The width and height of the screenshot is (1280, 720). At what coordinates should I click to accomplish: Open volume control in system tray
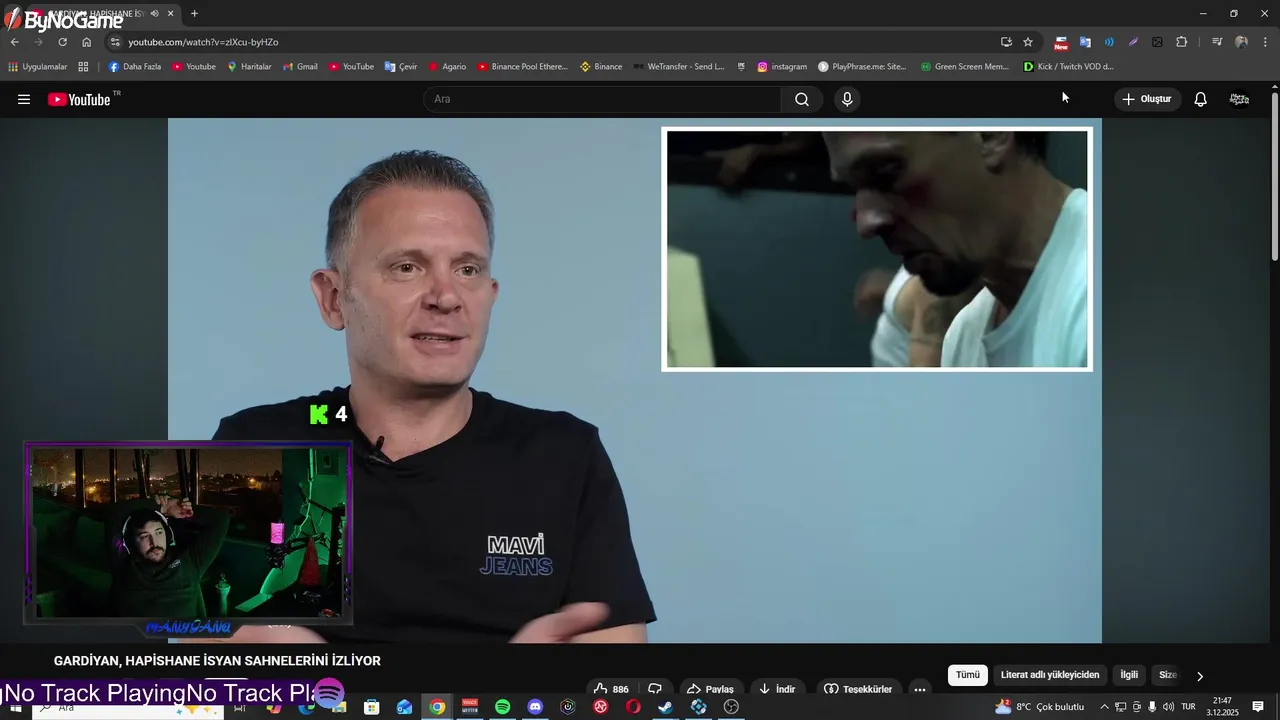[1168, 707]
